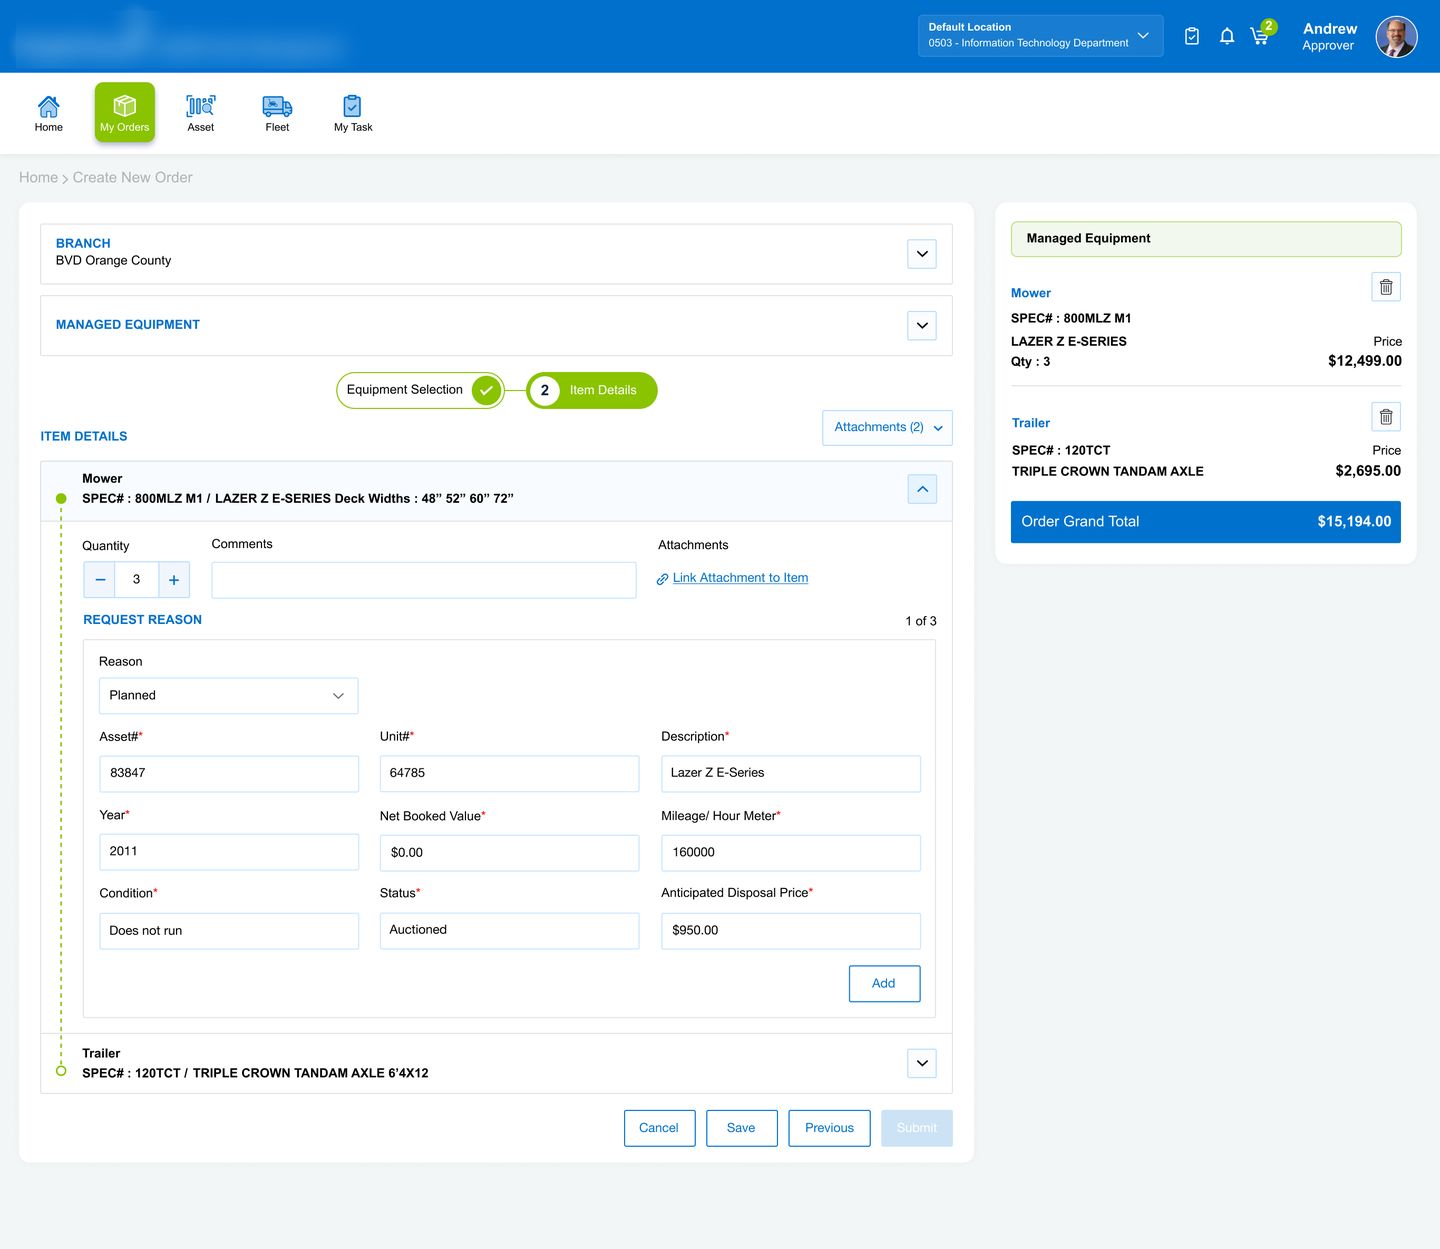Click the clipboard checklist icon in header
This screenshot has height=1249, width=1440.
pos(1192,36)
